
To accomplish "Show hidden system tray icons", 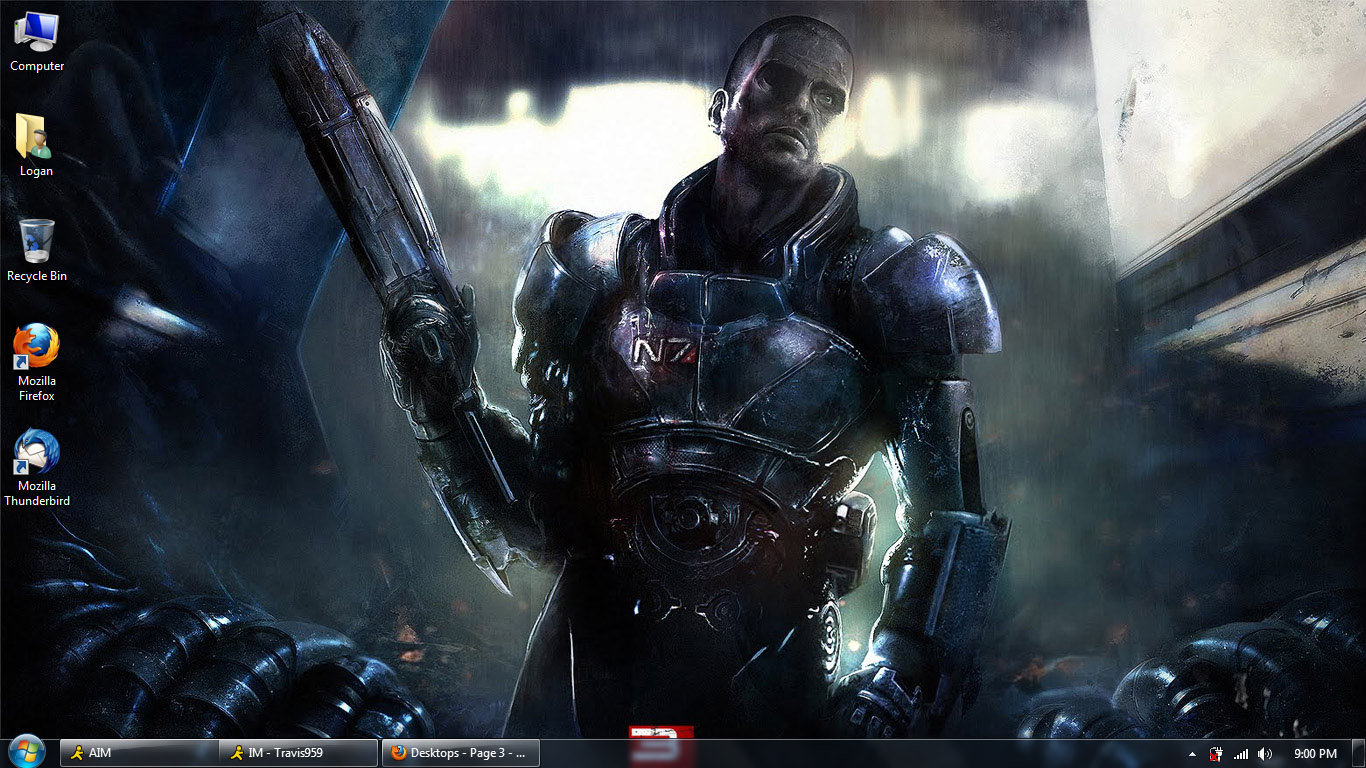I will [x=1192, y=754].
